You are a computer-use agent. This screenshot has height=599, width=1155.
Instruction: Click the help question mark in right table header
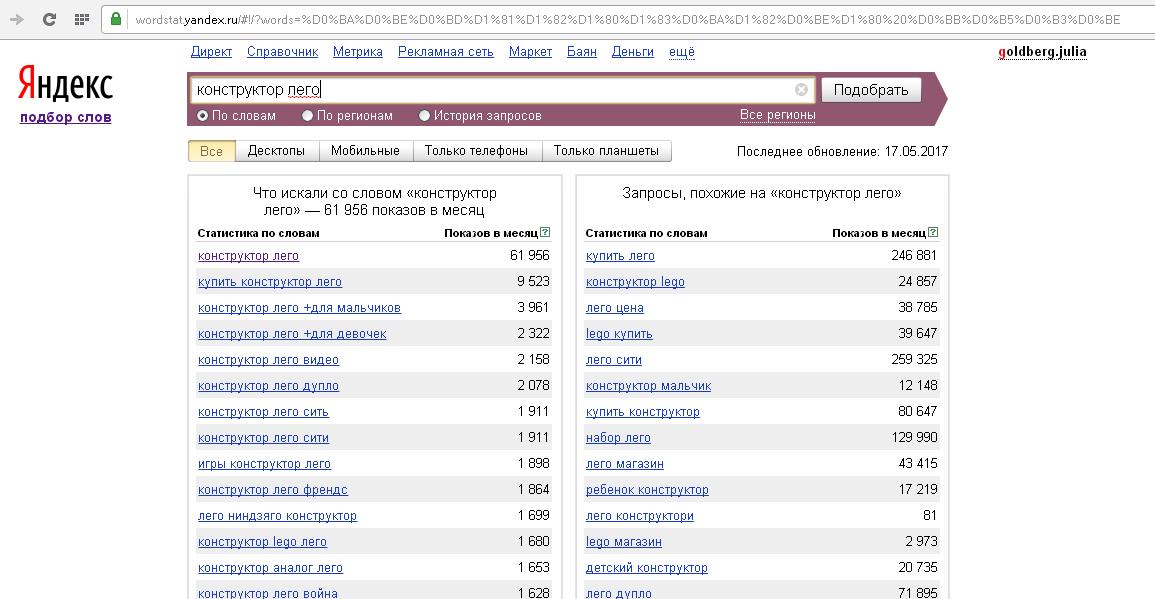tap(933, 232)
